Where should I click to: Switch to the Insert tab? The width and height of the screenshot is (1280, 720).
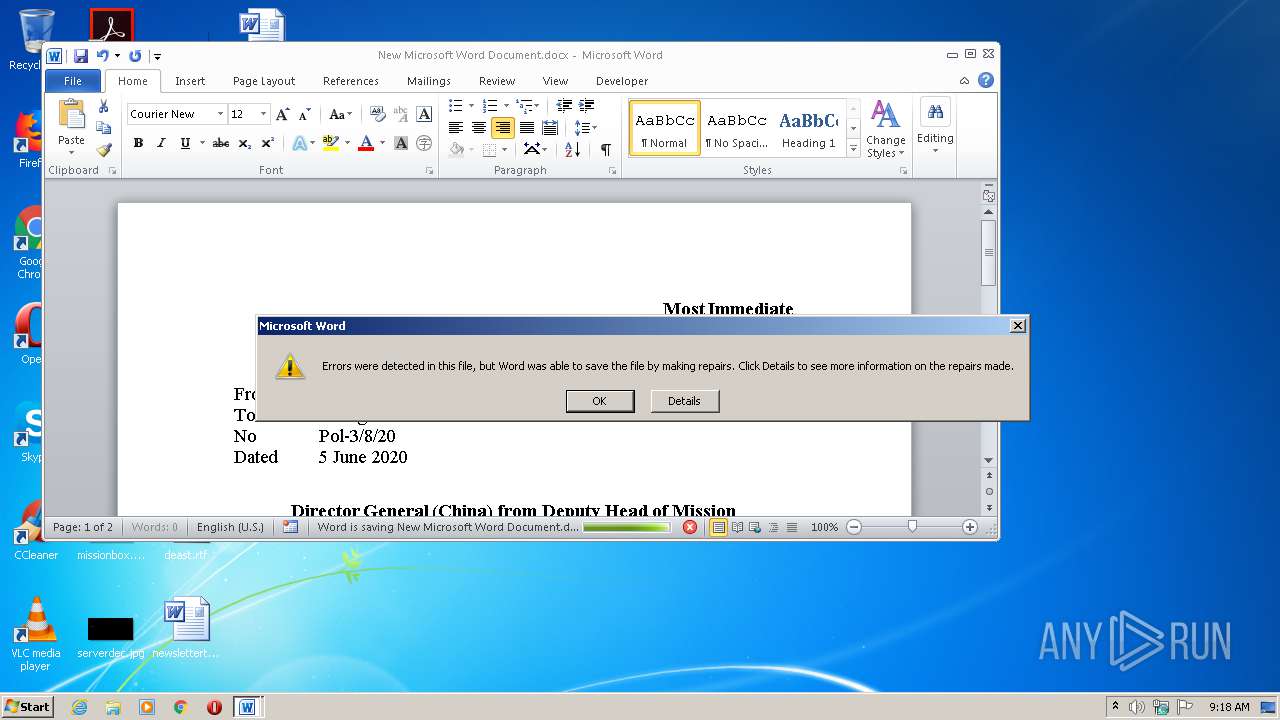(190, 81)
